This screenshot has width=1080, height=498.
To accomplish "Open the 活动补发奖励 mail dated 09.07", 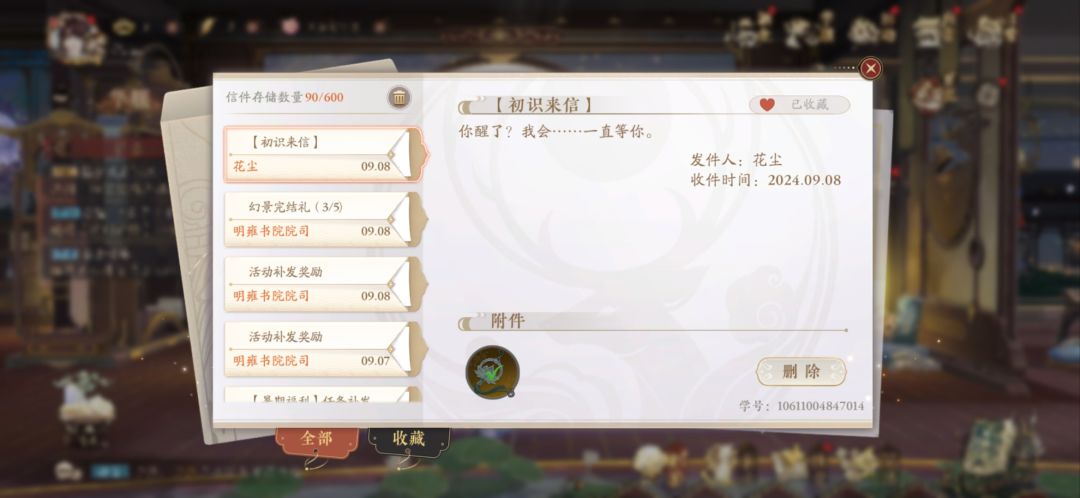I will click(323, 349).
